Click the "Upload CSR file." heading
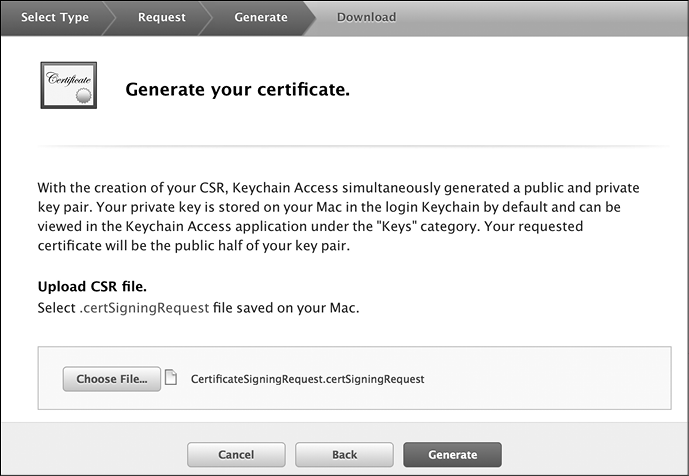689x476 pixels. (x=92, y=287)
